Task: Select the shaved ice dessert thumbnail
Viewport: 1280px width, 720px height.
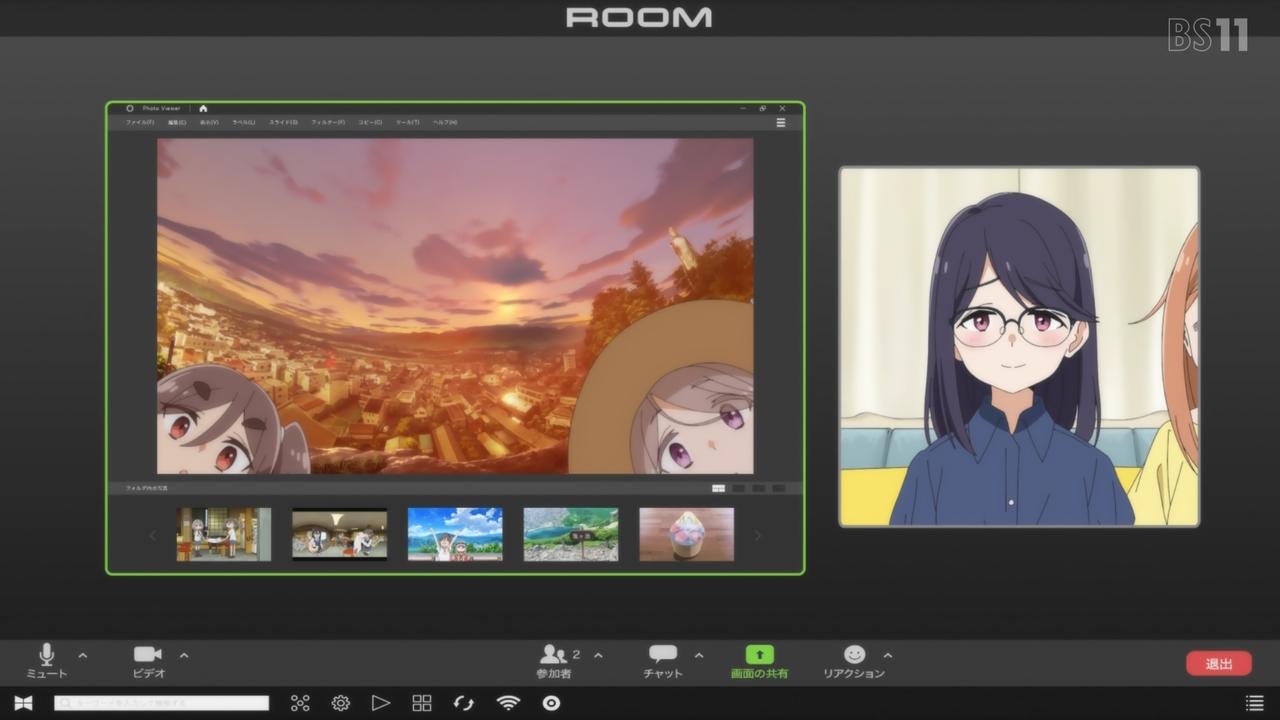Action: click(x=686, y=534)
